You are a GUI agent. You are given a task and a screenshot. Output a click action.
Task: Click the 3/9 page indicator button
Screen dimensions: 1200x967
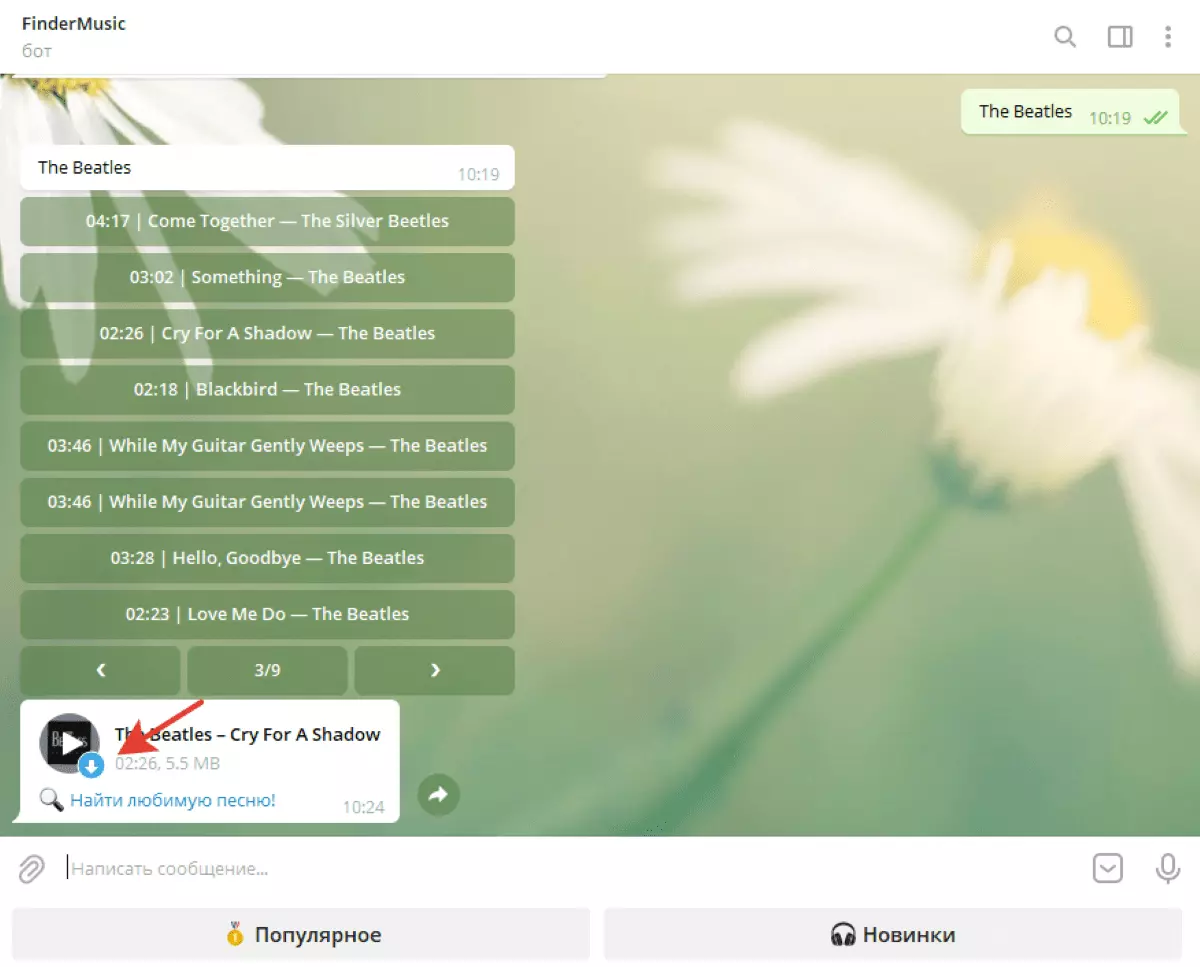pos(267,670)
